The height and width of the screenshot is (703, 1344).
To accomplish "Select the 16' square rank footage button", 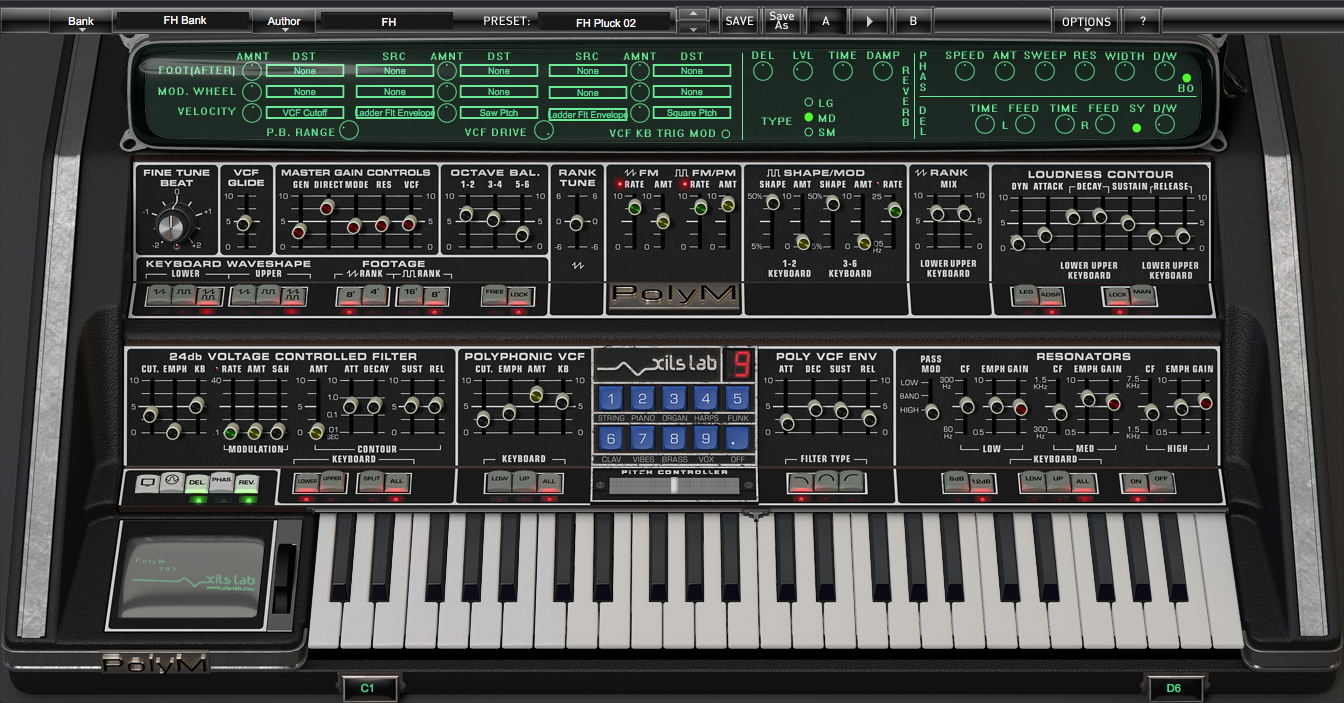I will (409, 296).
